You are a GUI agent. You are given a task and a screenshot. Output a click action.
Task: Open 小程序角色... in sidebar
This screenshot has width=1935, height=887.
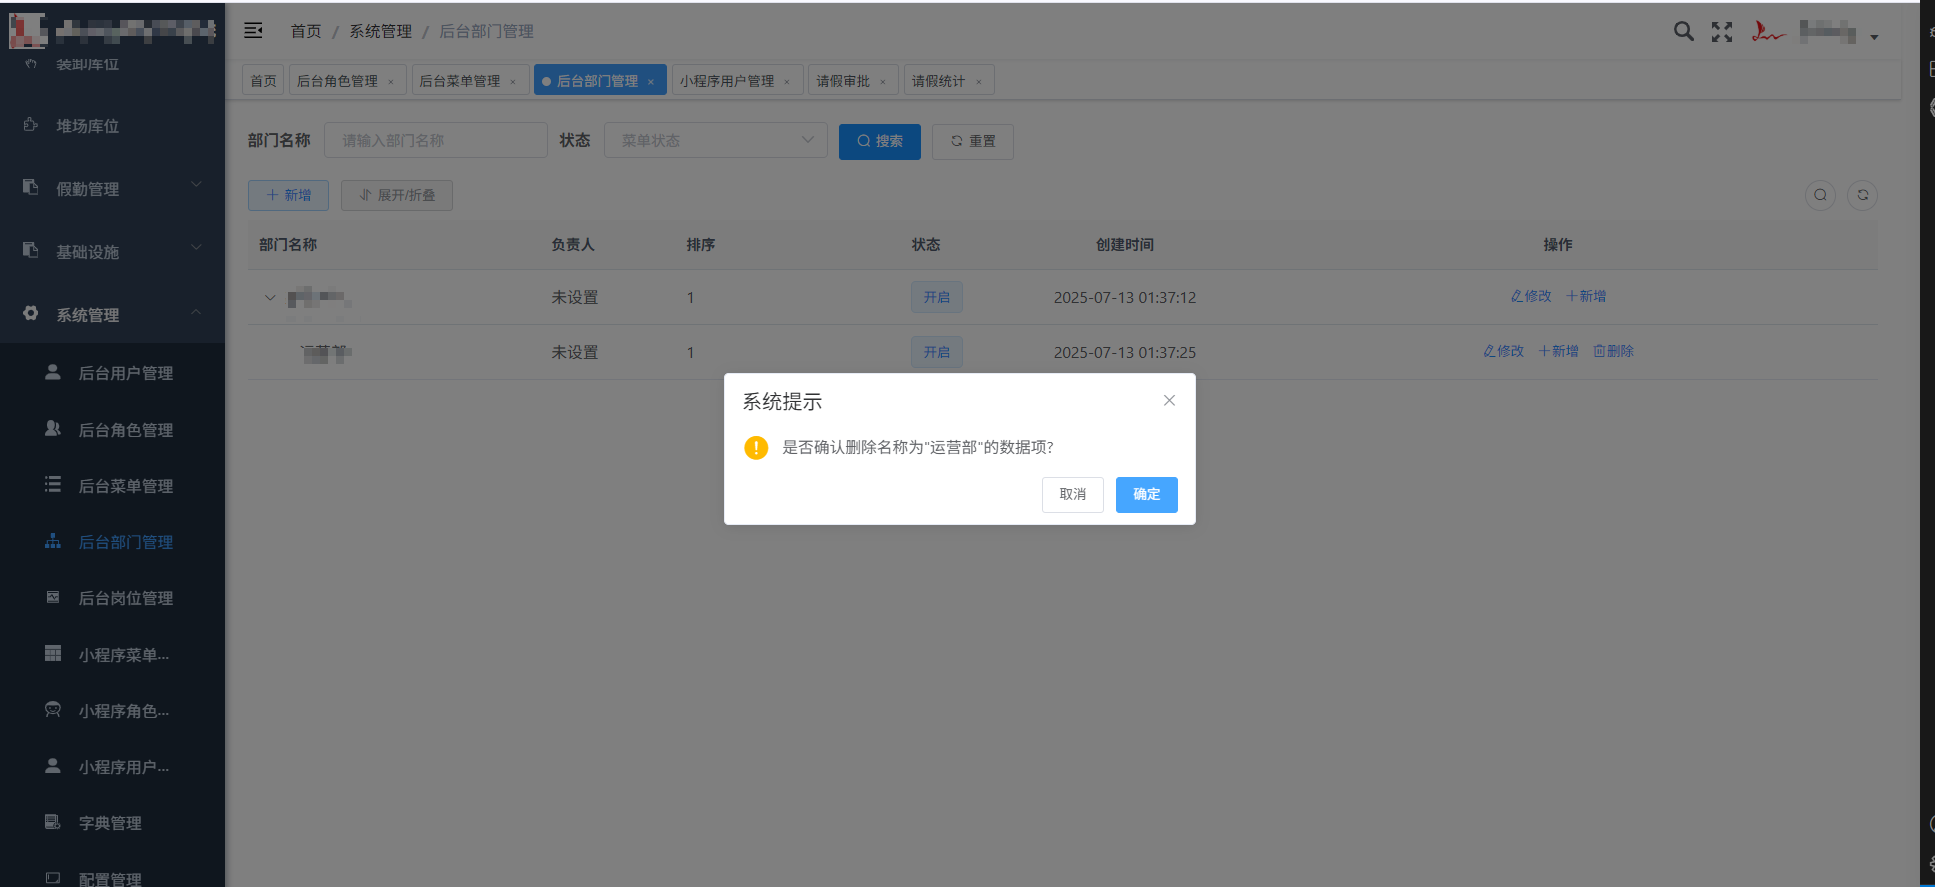click(112, 711)
